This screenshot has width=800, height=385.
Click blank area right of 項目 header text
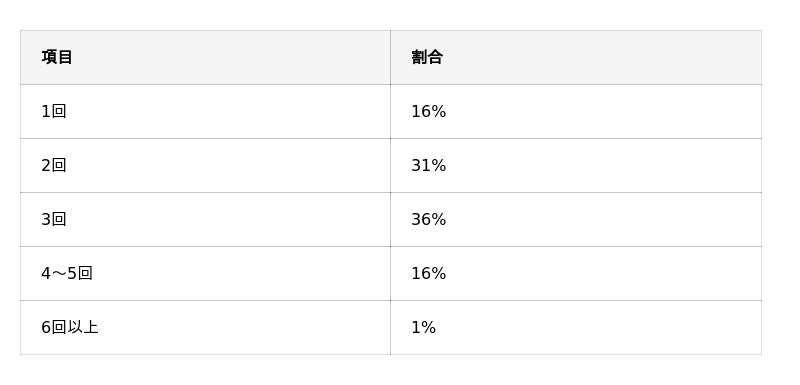click(232, 57)
